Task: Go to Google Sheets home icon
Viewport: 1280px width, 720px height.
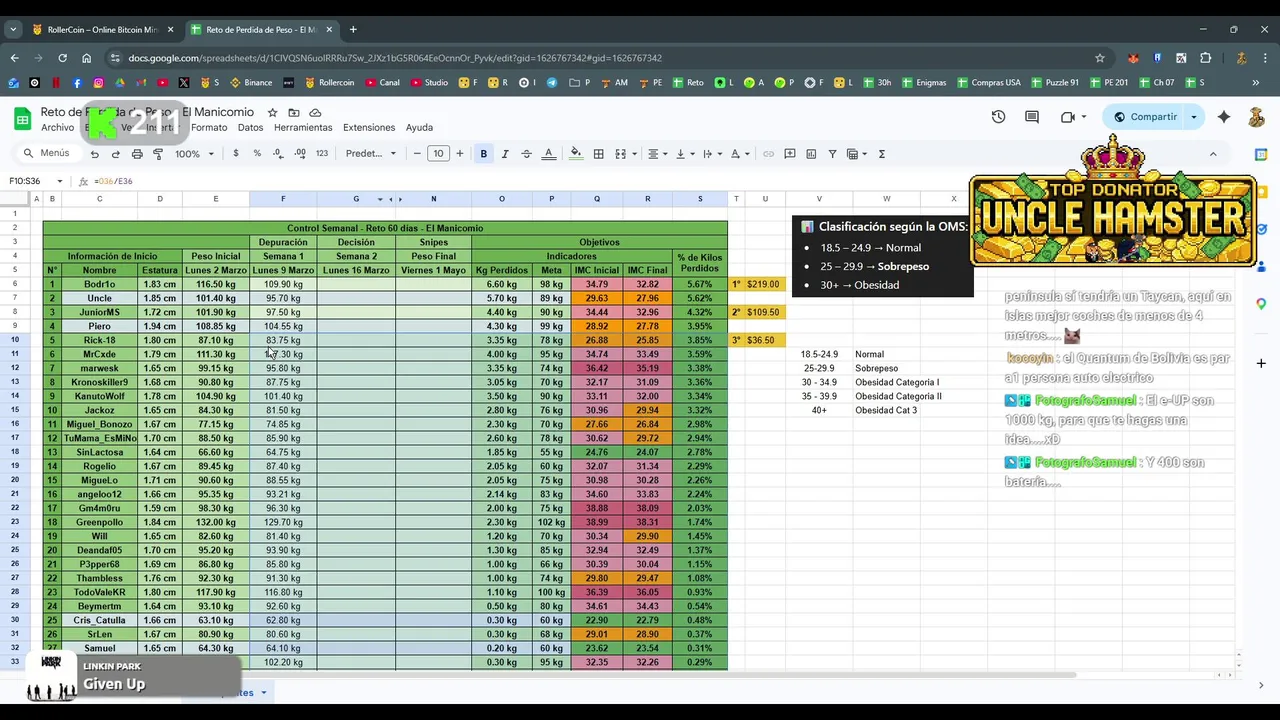Action: click(22, 119)
